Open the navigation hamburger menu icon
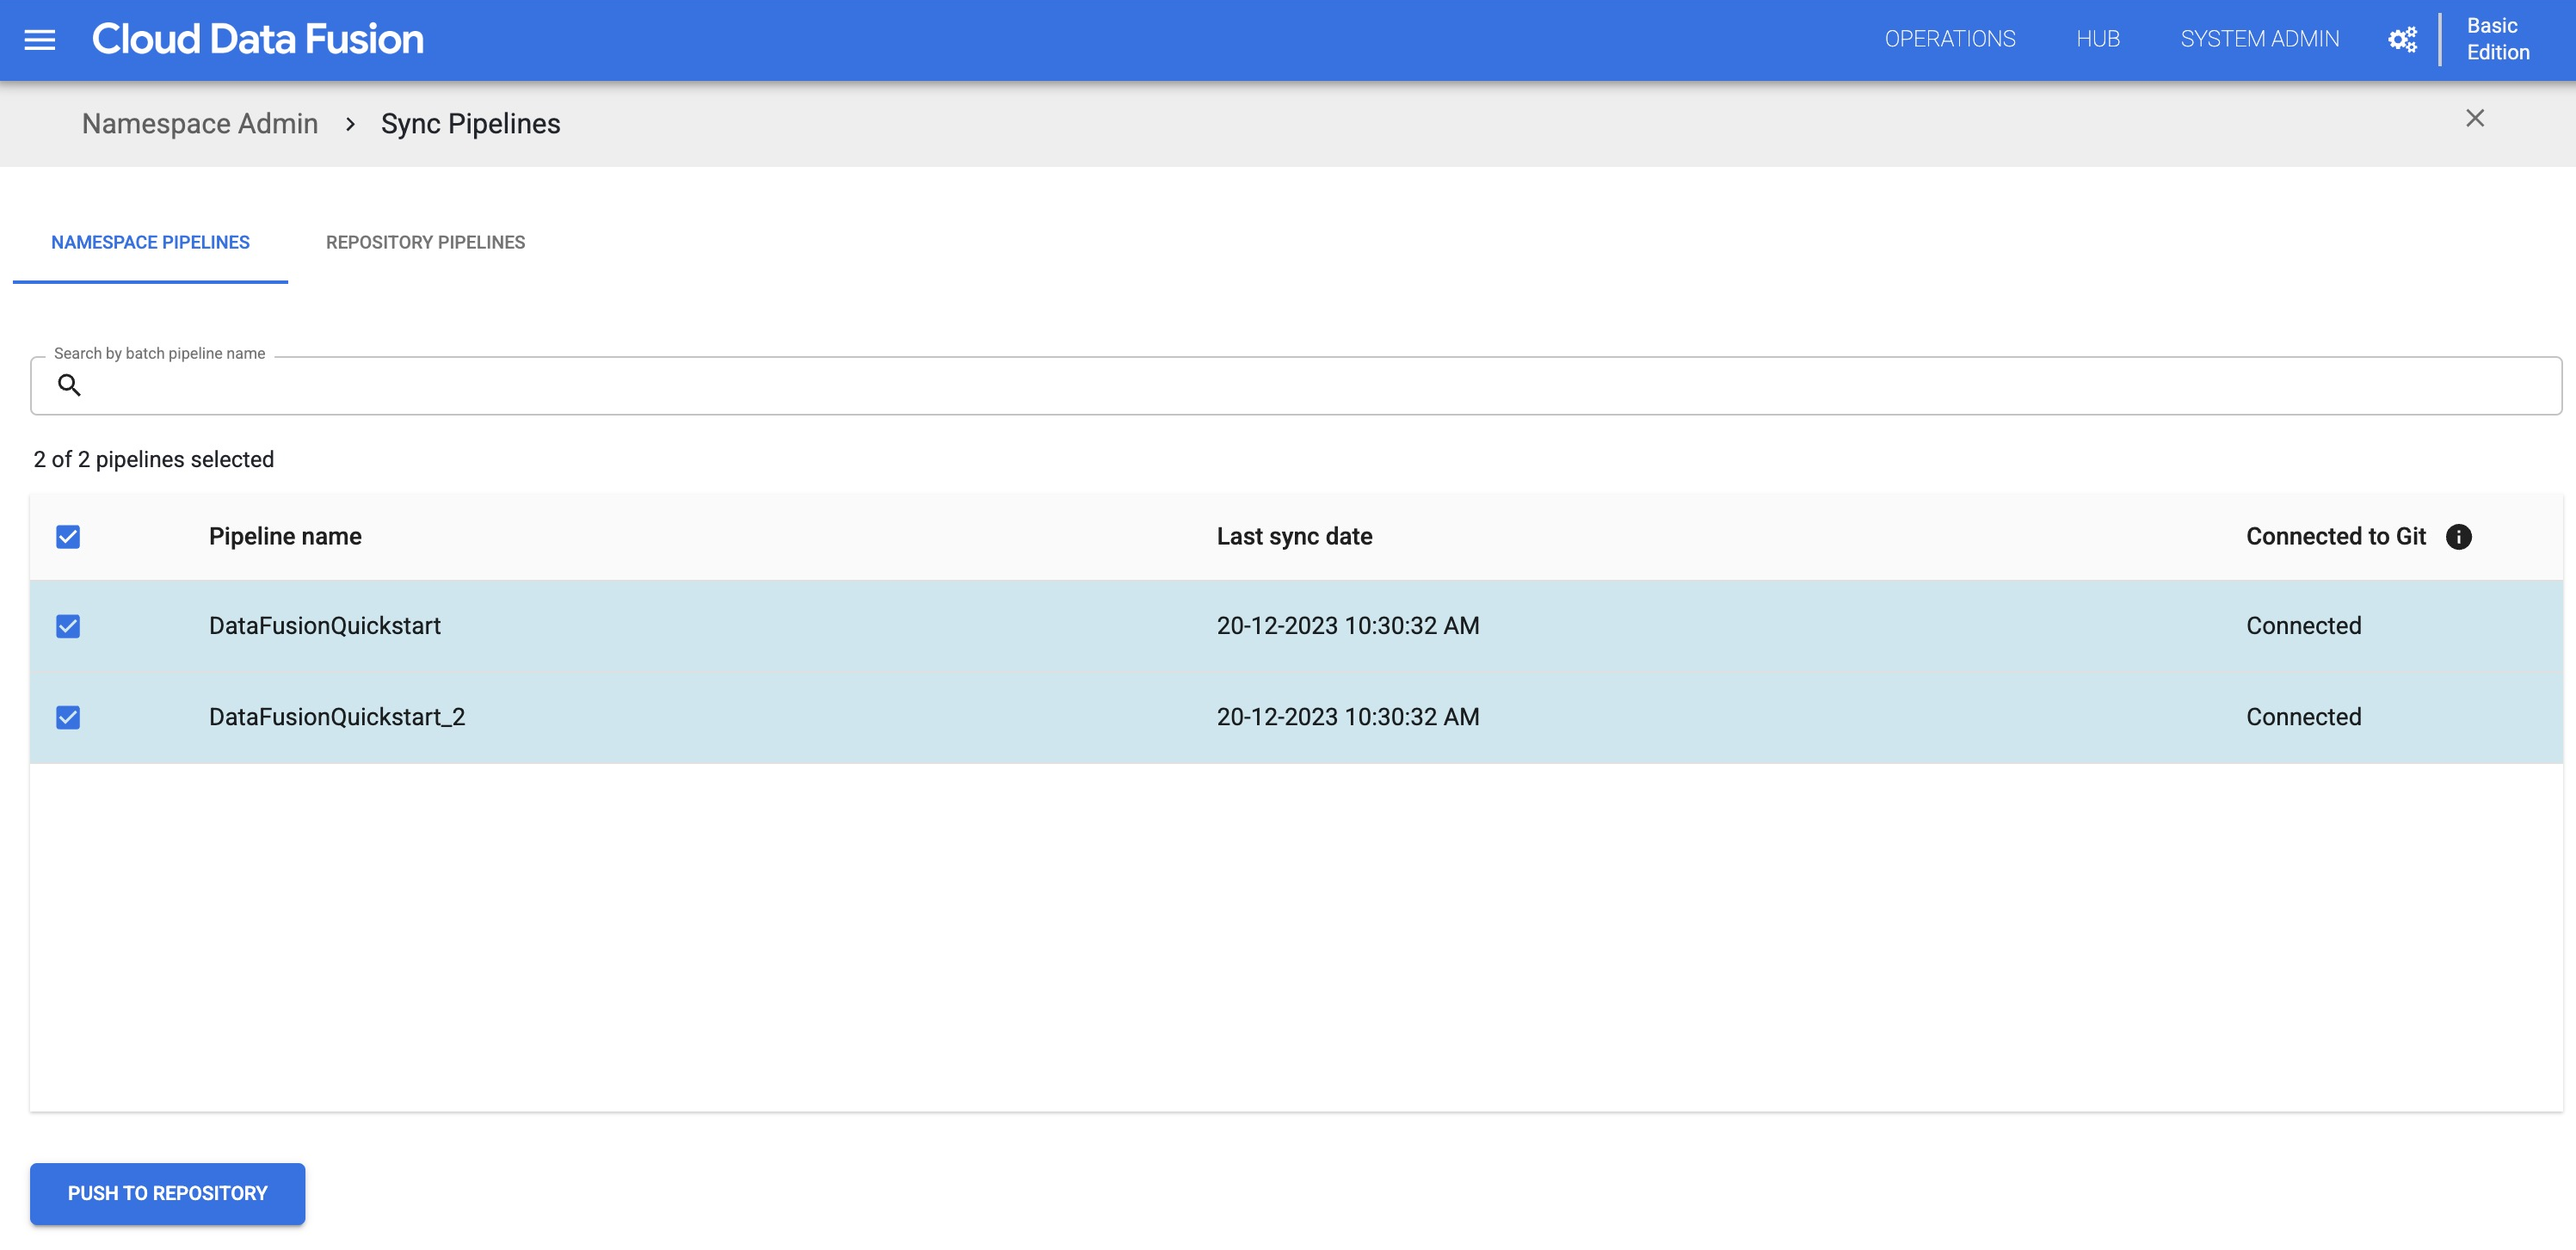The height and width of the screenshot is (1250, 2576). (x=40, y=40)
